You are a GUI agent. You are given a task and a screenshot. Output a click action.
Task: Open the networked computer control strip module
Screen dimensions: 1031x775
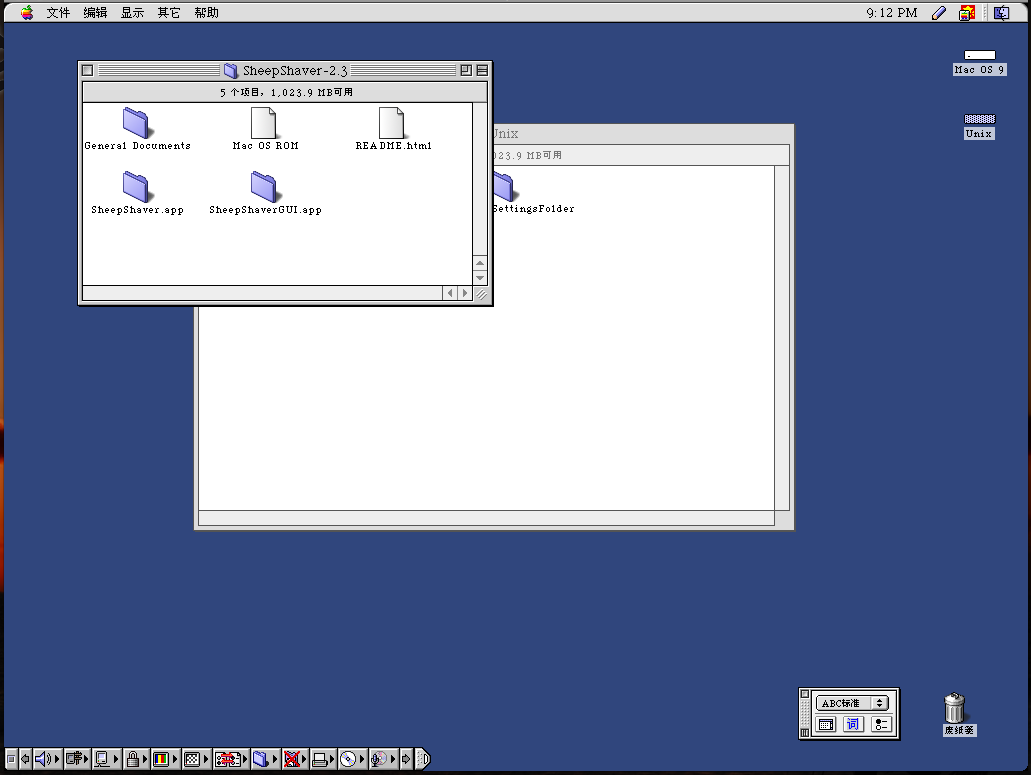click(x=106, y=759)
